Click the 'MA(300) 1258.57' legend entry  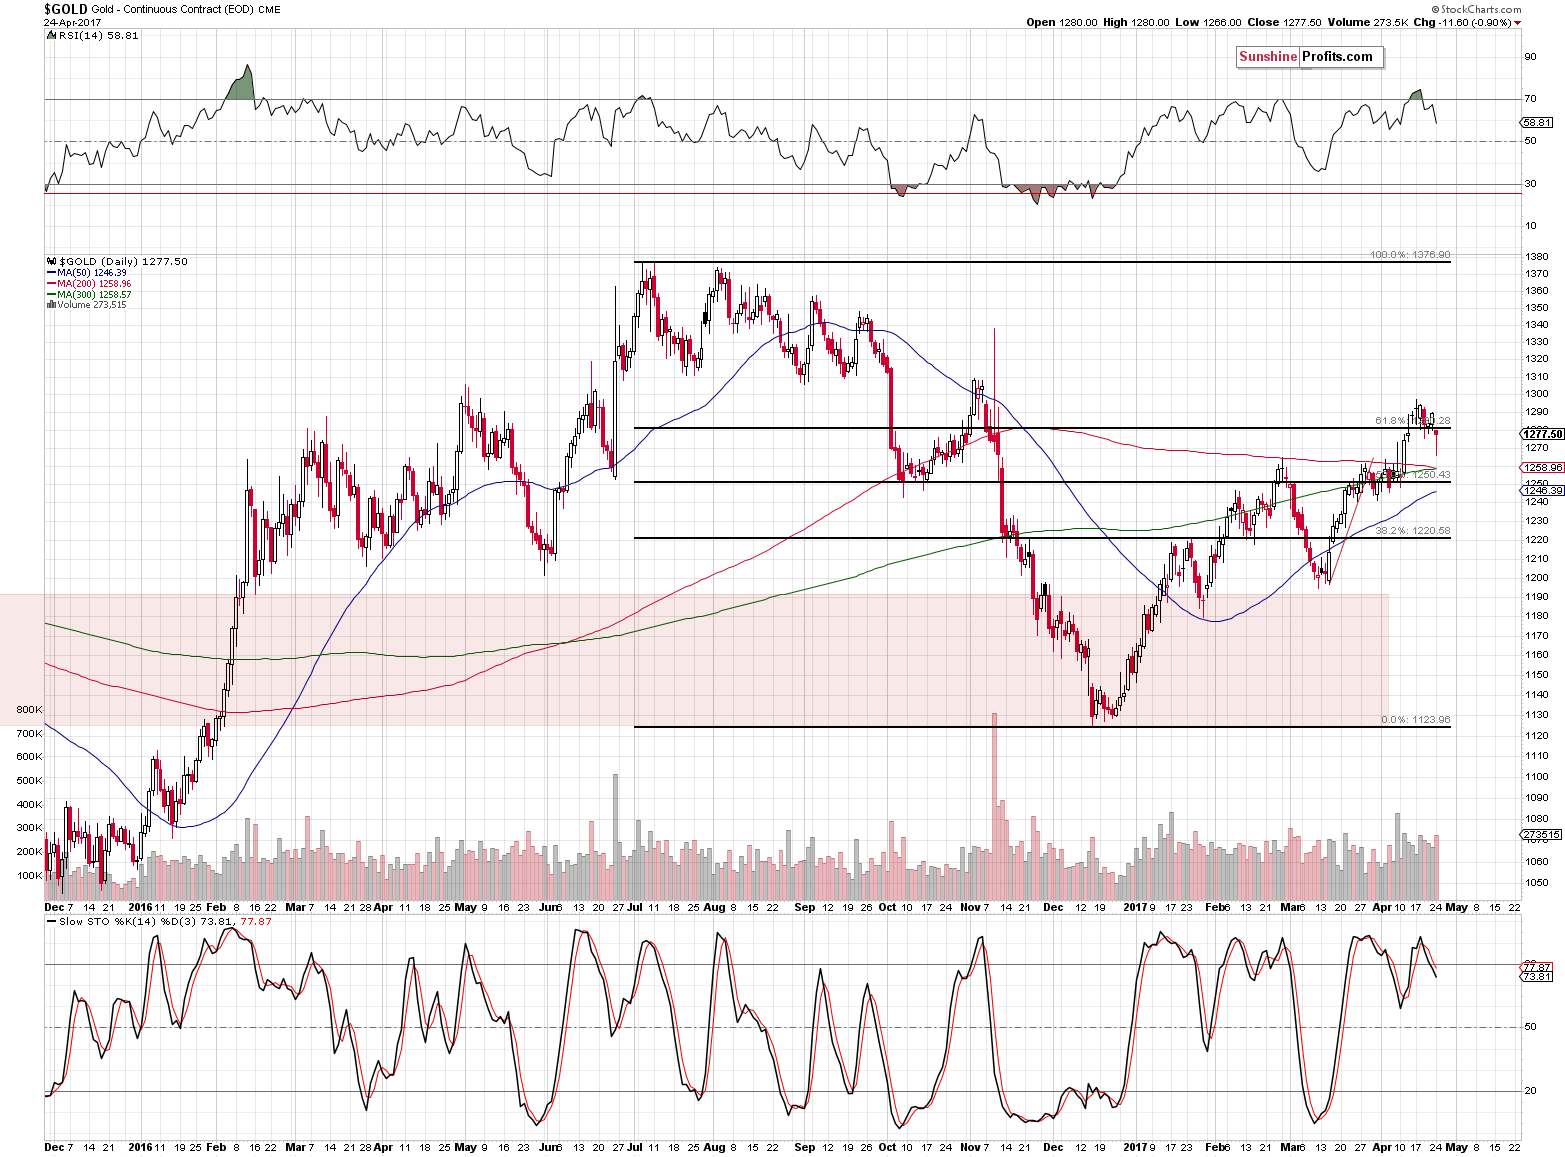pos(94,295)
